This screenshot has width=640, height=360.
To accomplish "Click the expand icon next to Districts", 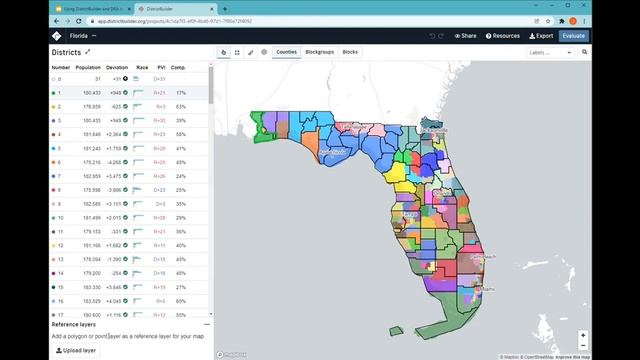I will 87,52.
